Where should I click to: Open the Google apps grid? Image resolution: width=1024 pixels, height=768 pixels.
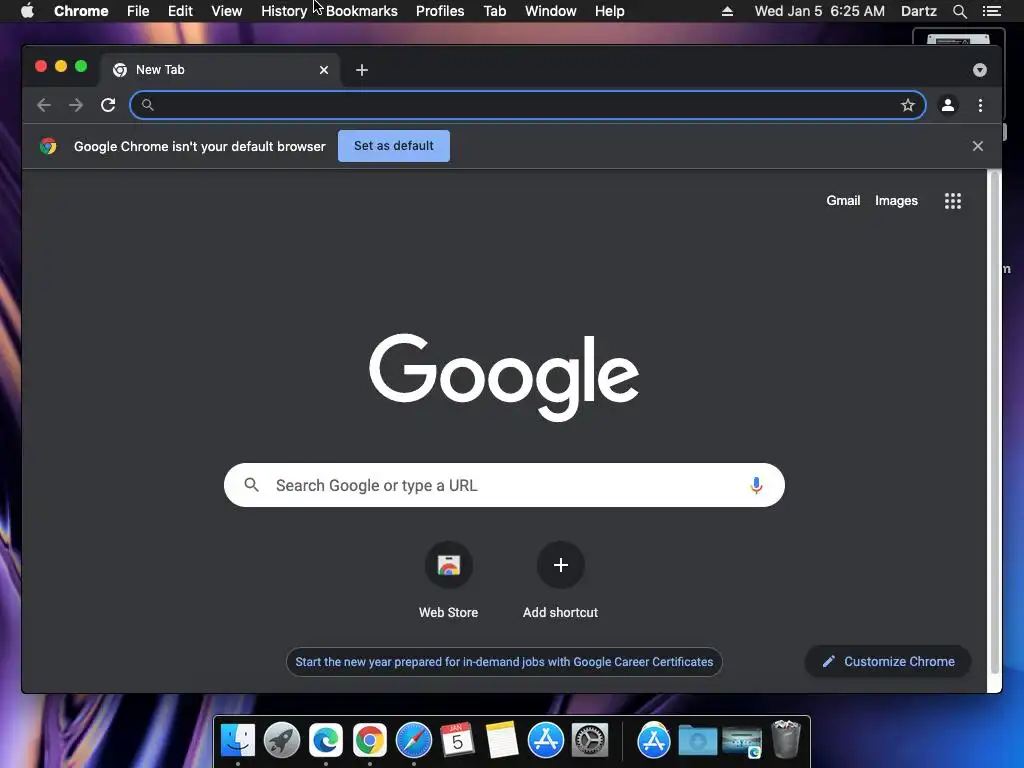point(953,201)
